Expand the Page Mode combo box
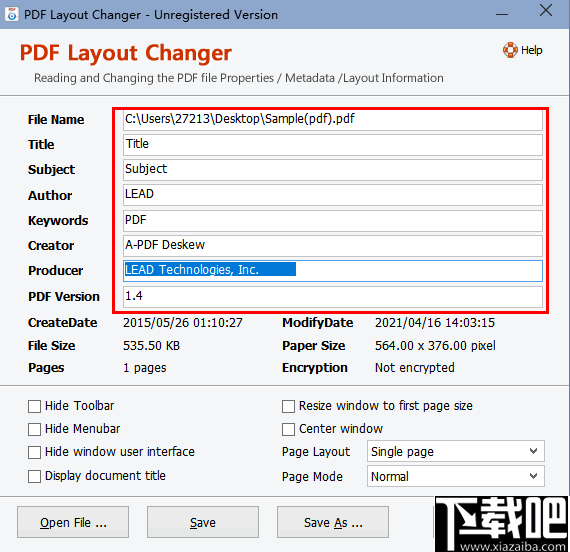Viewport: 570px width, 552px height. click(455, 476)
